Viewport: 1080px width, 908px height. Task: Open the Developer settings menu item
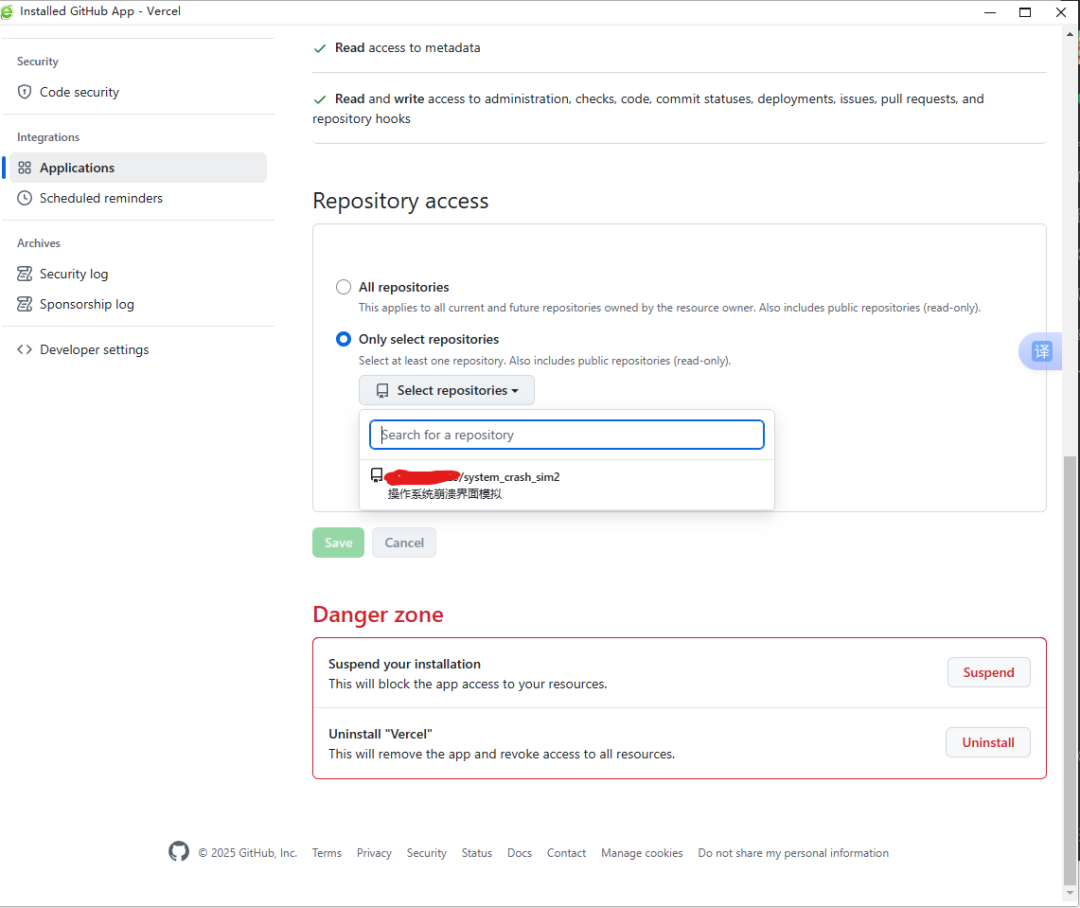94,350
